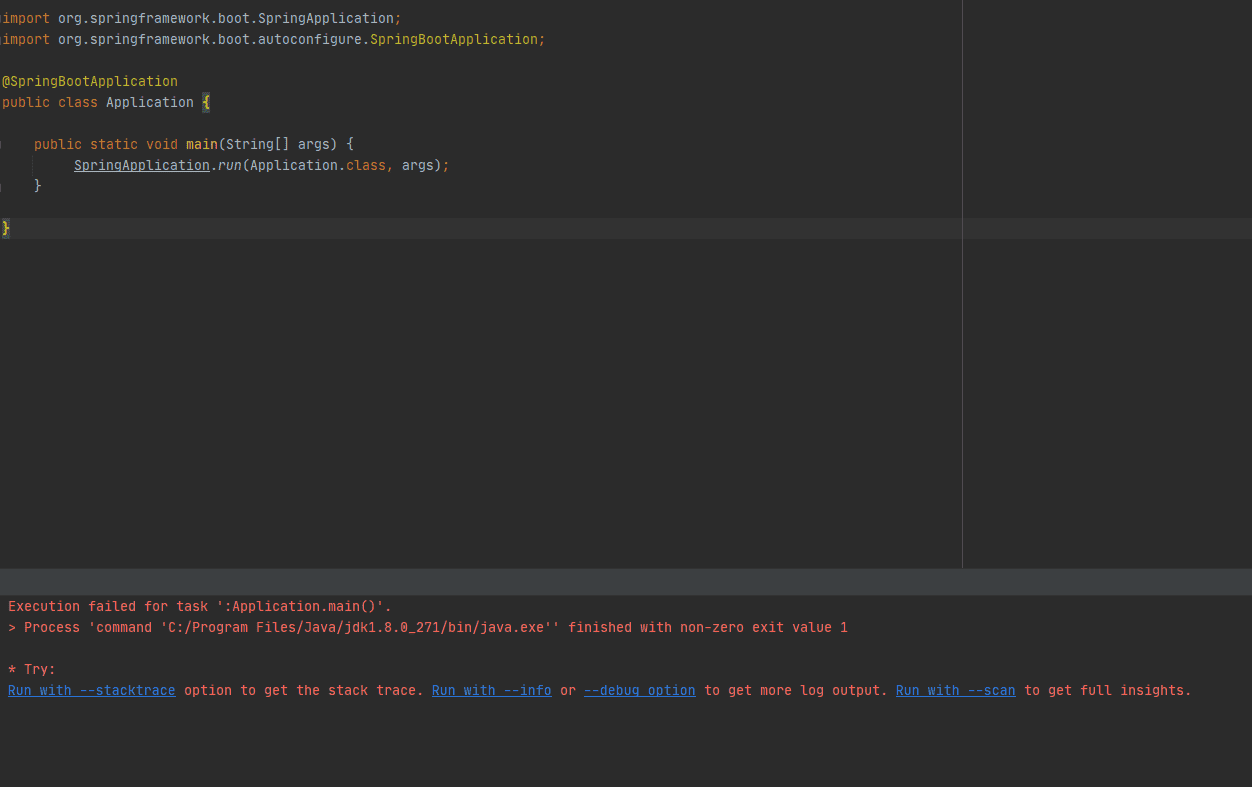Screen dimensions: 1252x787
Task: Click the main method name
Action: [x=201, y=144]
